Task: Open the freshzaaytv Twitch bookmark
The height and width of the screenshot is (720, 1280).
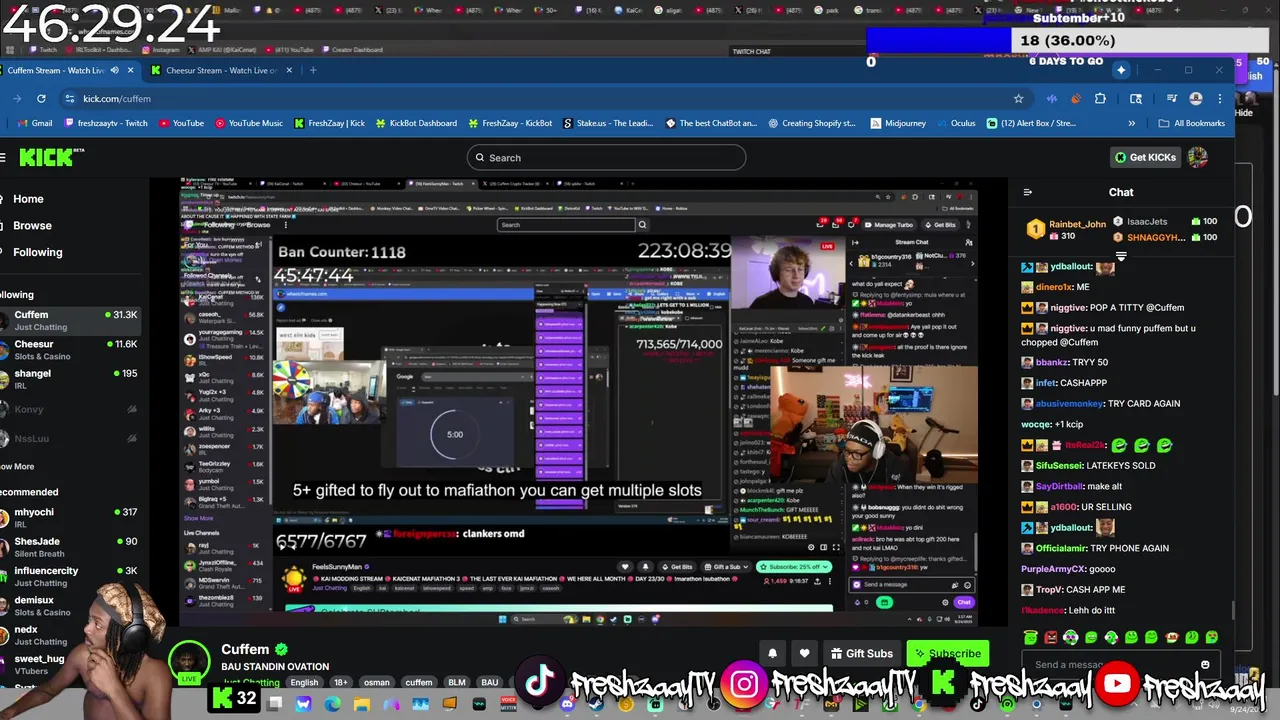Action: pos(106,123)
